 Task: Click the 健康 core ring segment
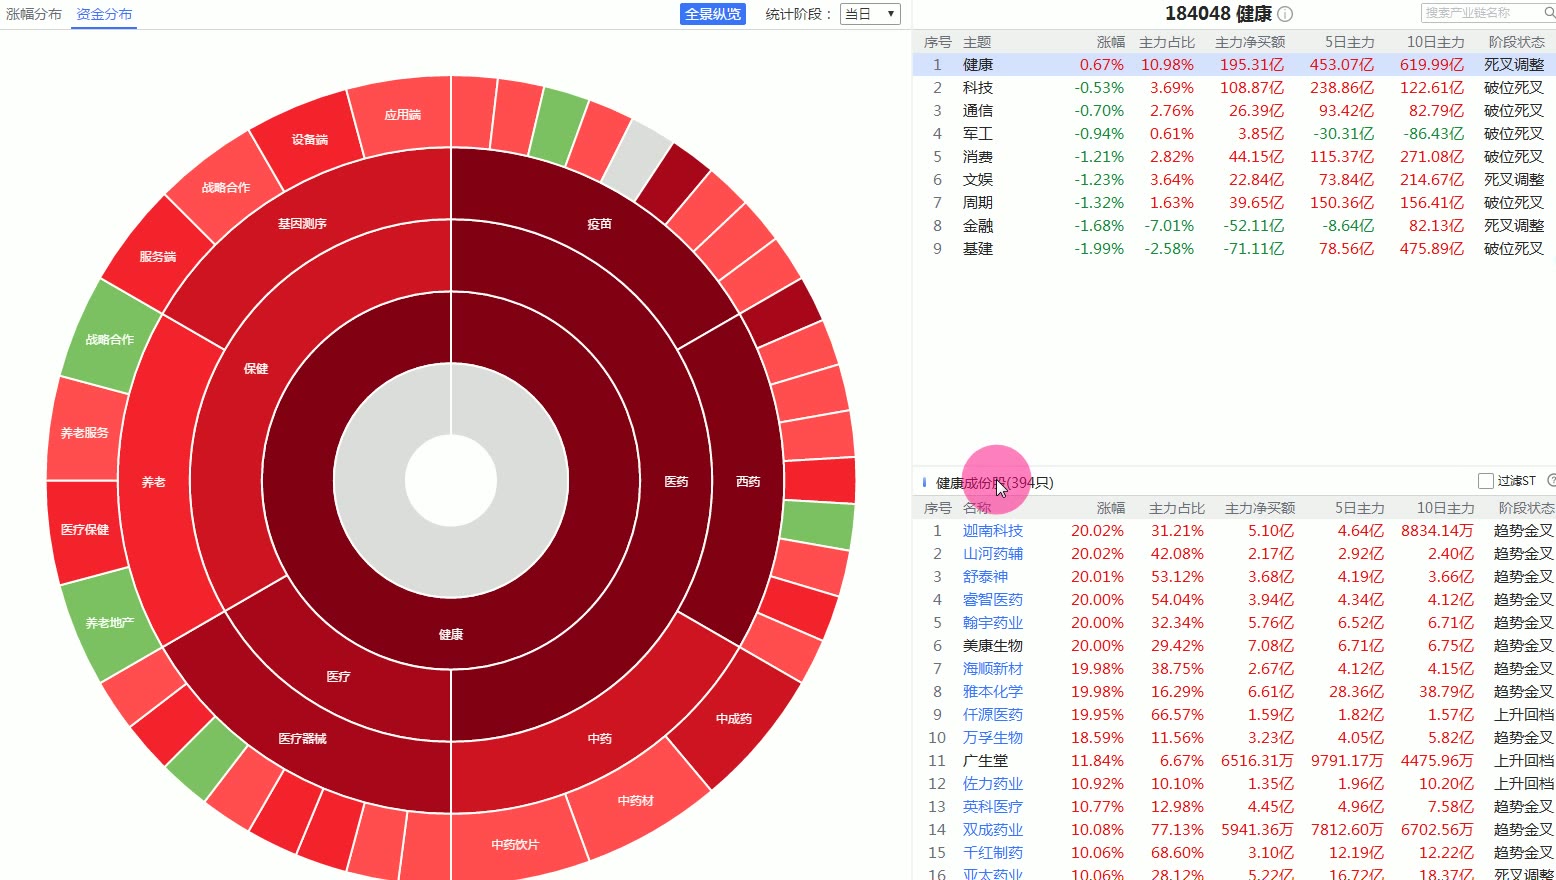point(451,634)
